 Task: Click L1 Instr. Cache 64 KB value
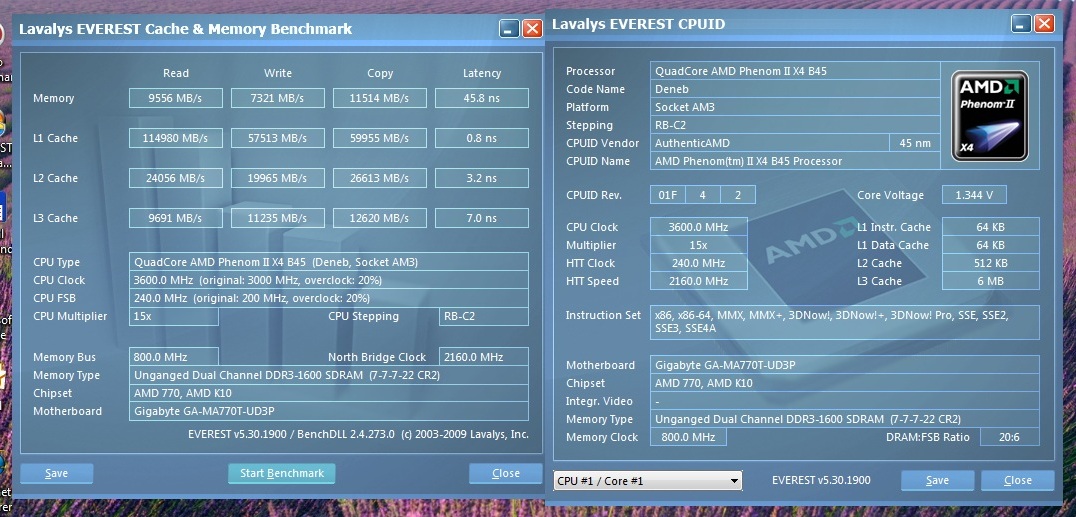991,227
